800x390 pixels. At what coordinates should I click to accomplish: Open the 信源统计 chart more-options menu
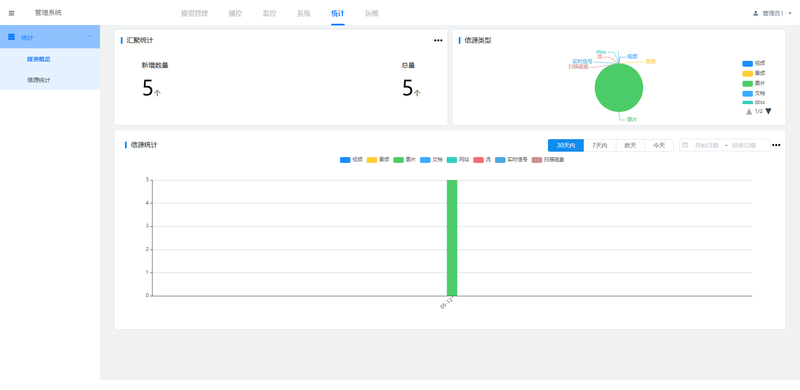point(776,145)
